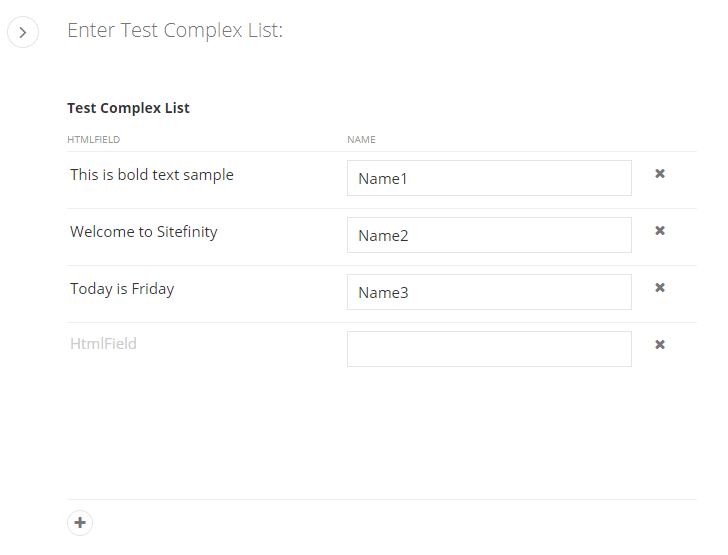The image size is (728, 555).
Task: Click the Name1 text input field
Action: tap(489, 178)
